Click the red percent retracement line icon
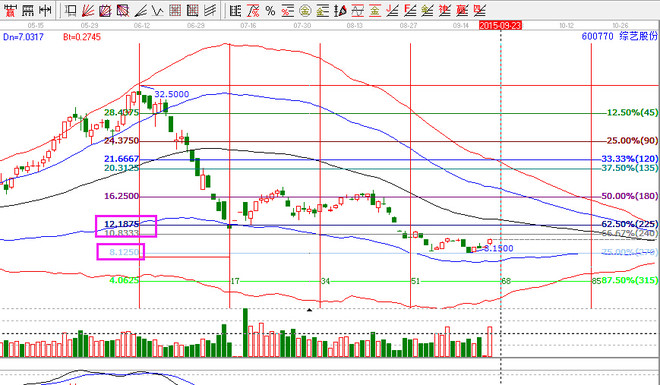660x385 pixels. tap(287, 11)
